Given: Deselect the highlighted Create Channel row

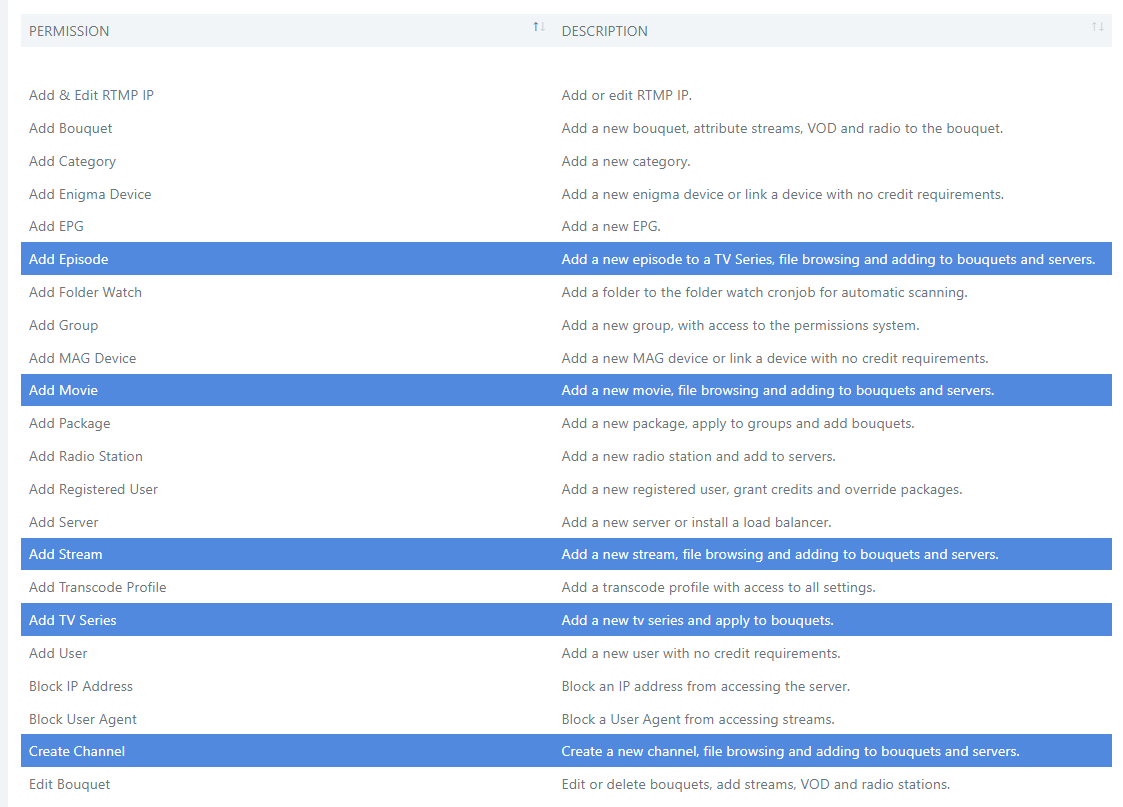Looking at the screenshot, I should [567, 751].
